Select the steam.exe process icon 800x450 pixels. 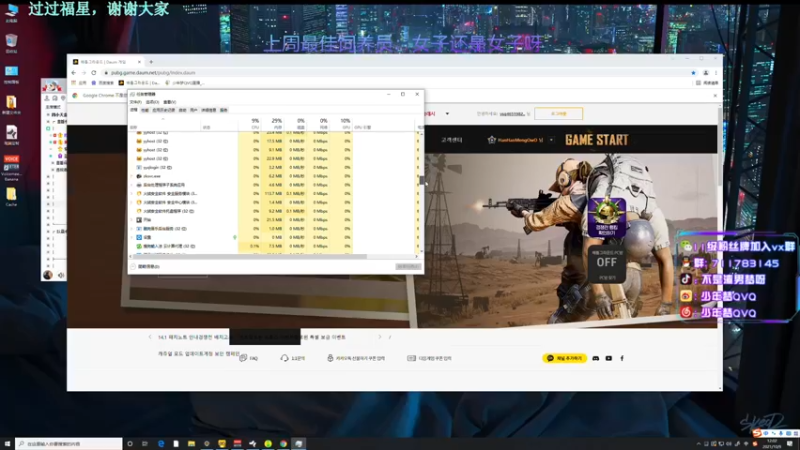point(139,176)
